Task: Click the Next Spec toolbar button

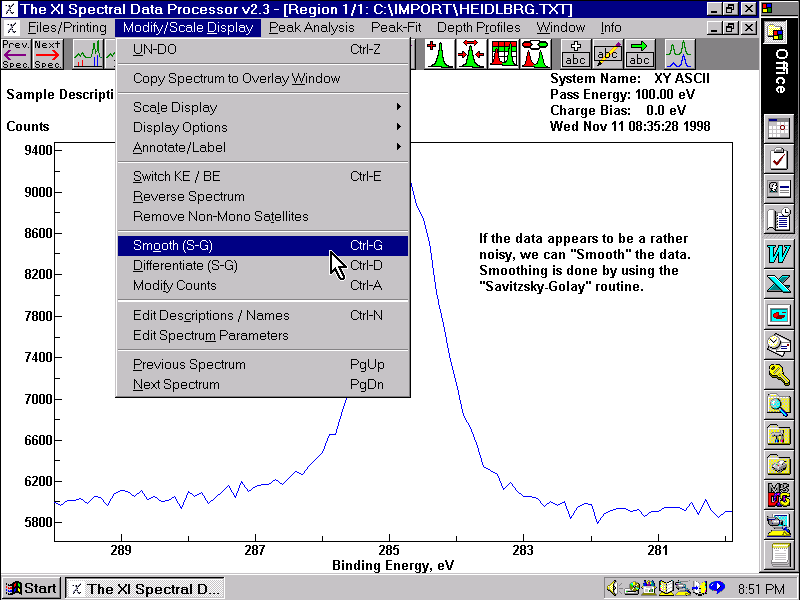Action: [46, 53]
